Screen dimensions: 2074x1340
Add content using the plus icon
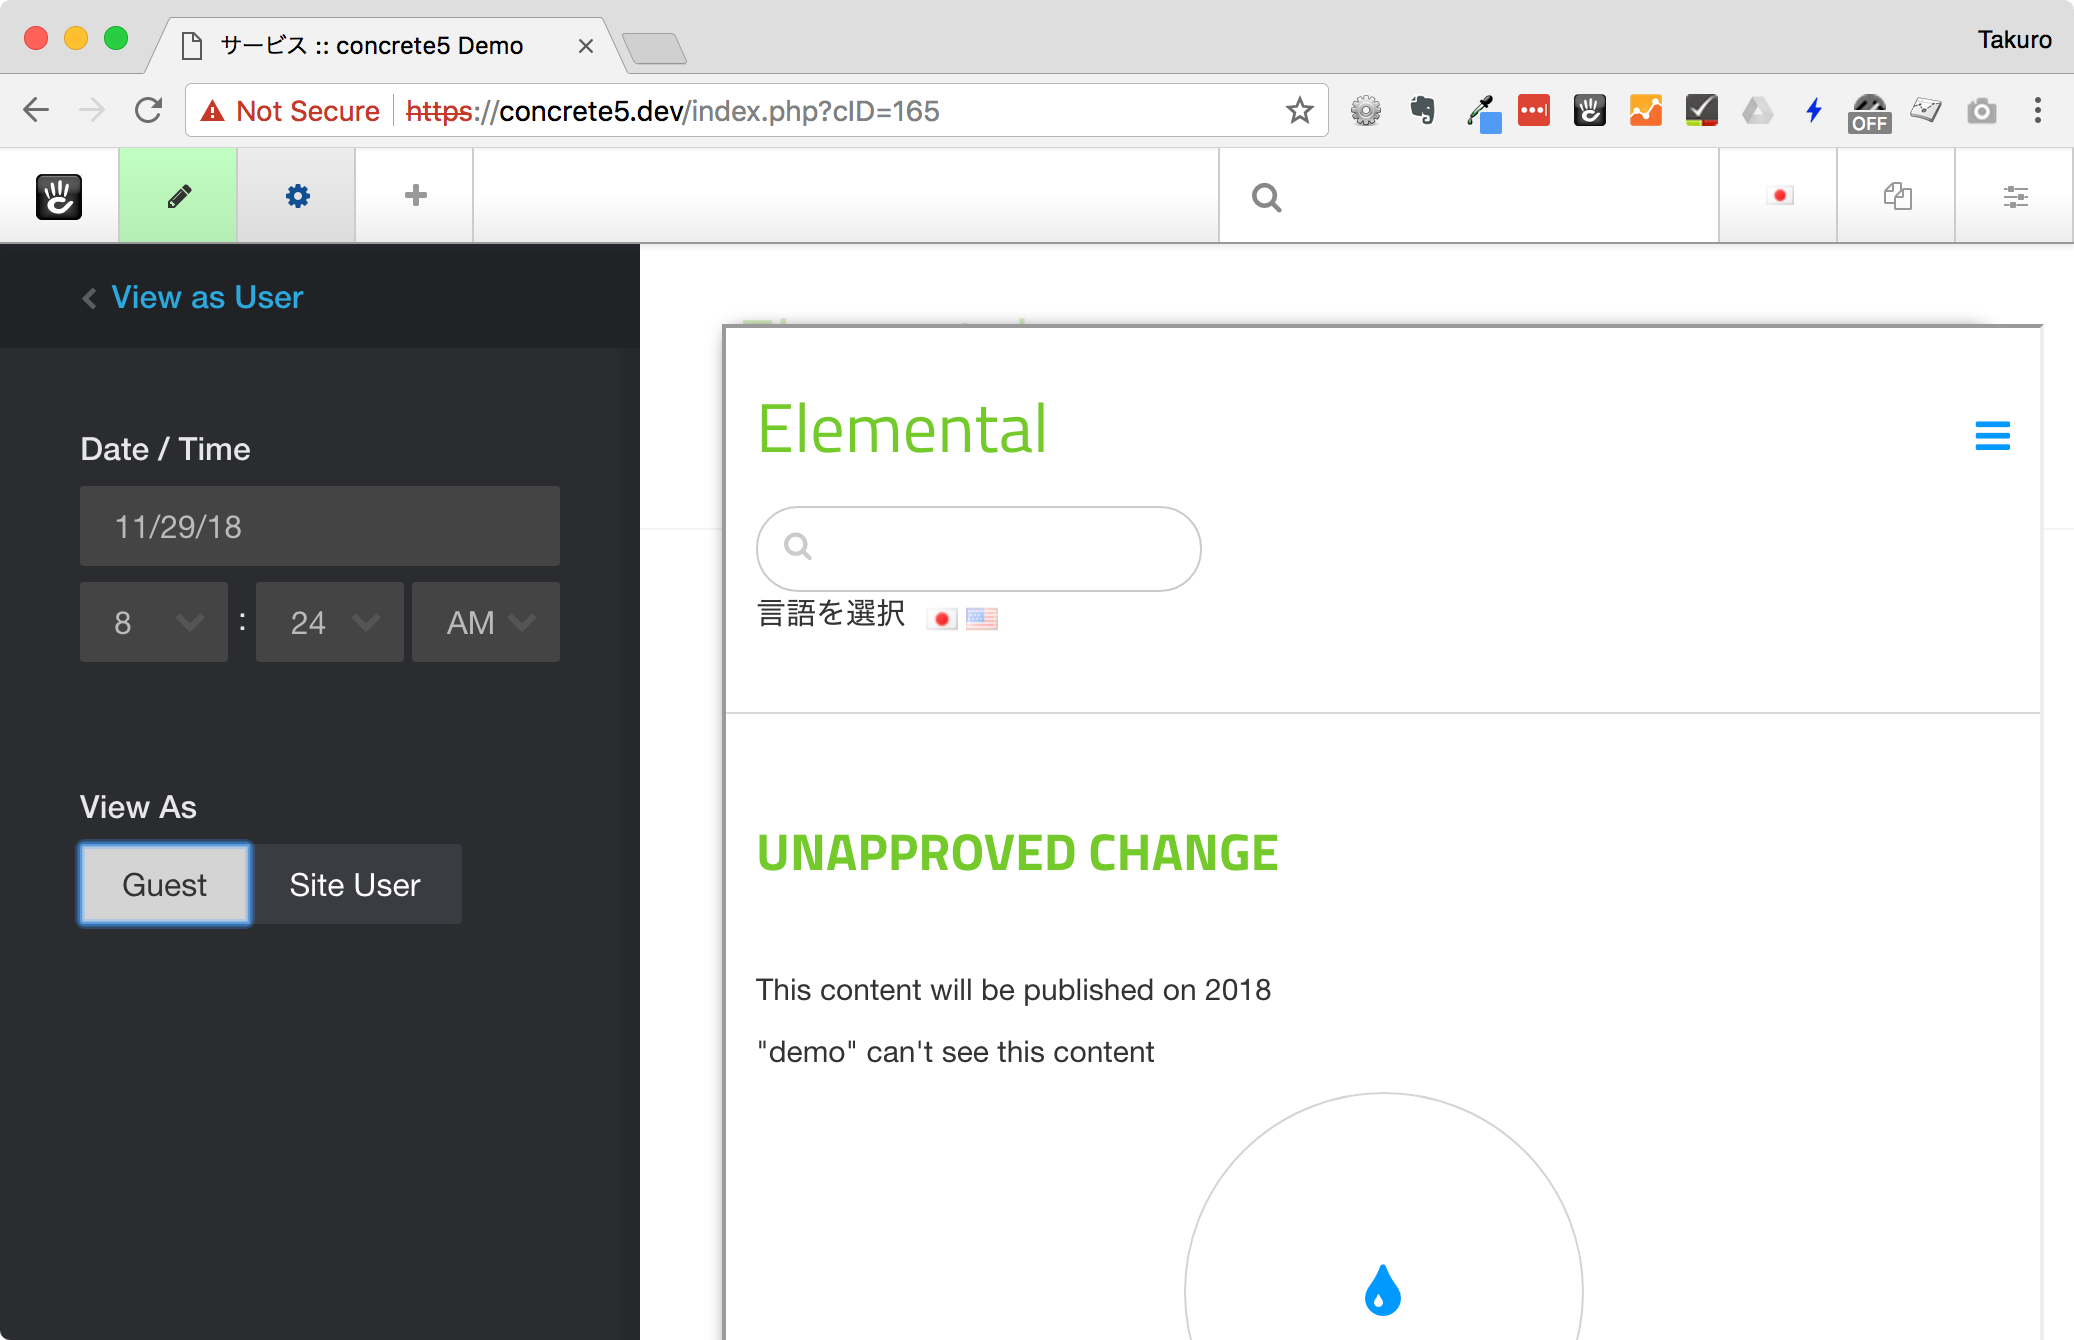414,195
